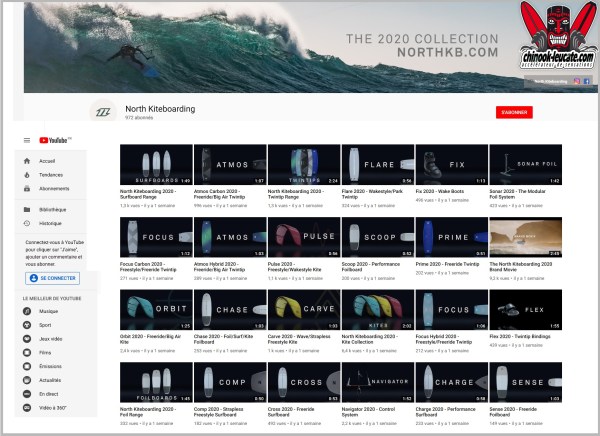This screenshot has height=436, width=600.
Task: Open Pulse kite video thumbnail
Action: coord(304,237)
